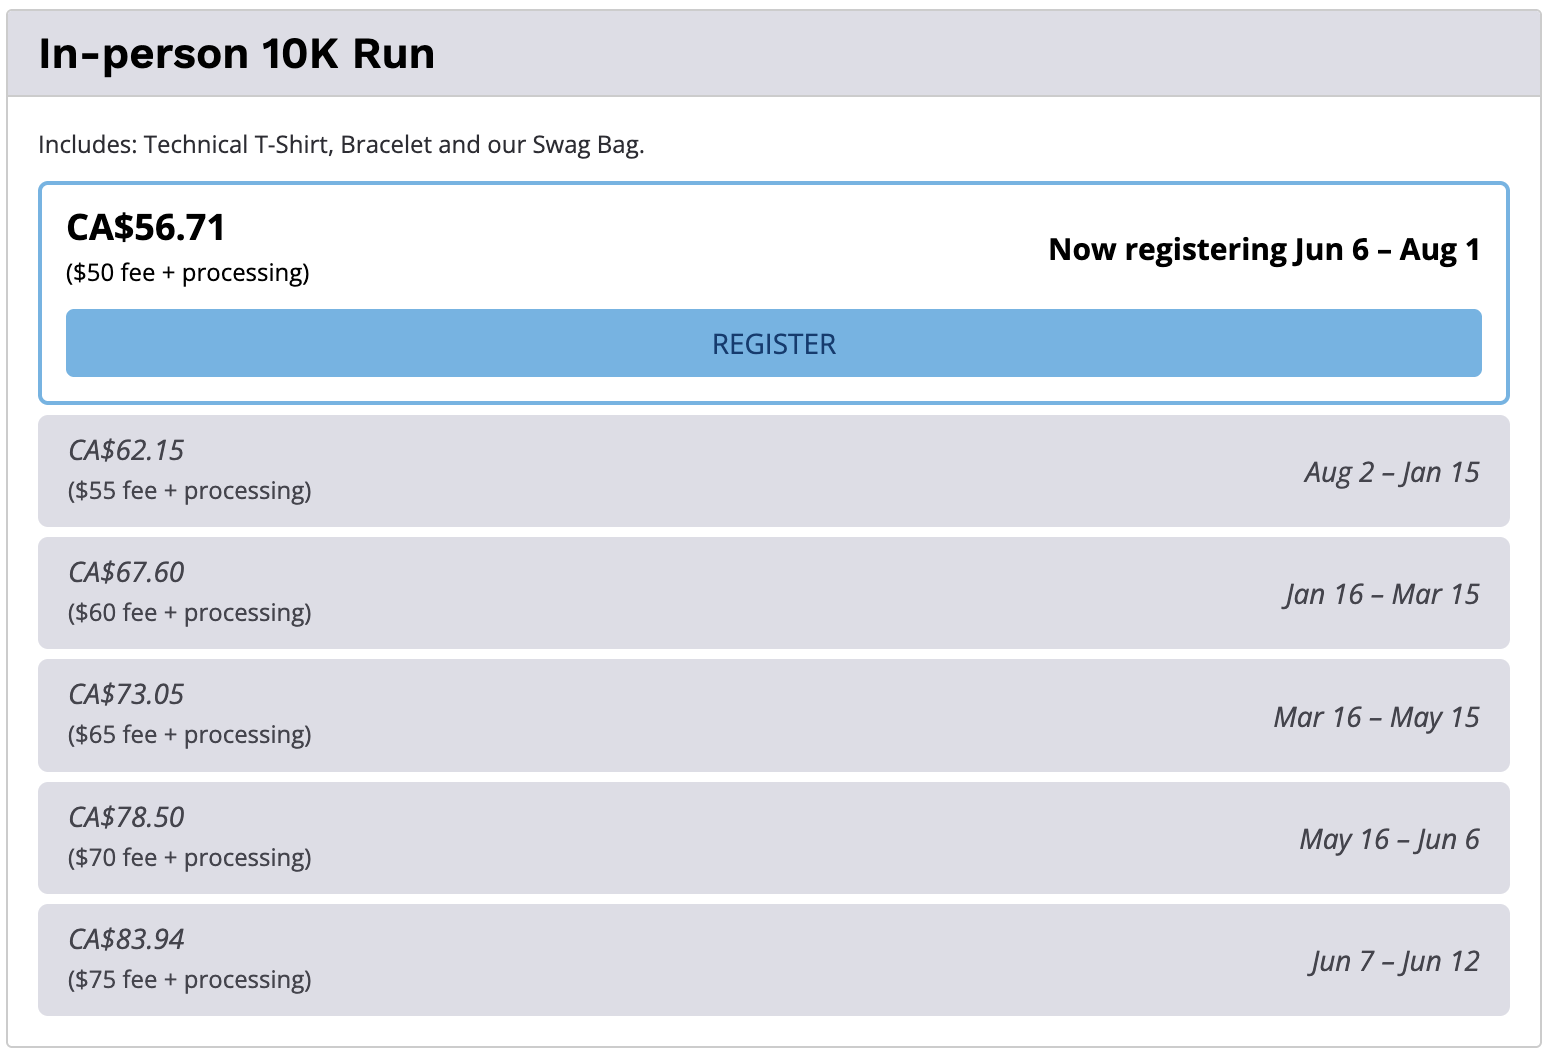Click the '($70 fee + processing)' note
Image resolution: width=1552 pixels, height=1058 pixels.
[x=190, y=858]
